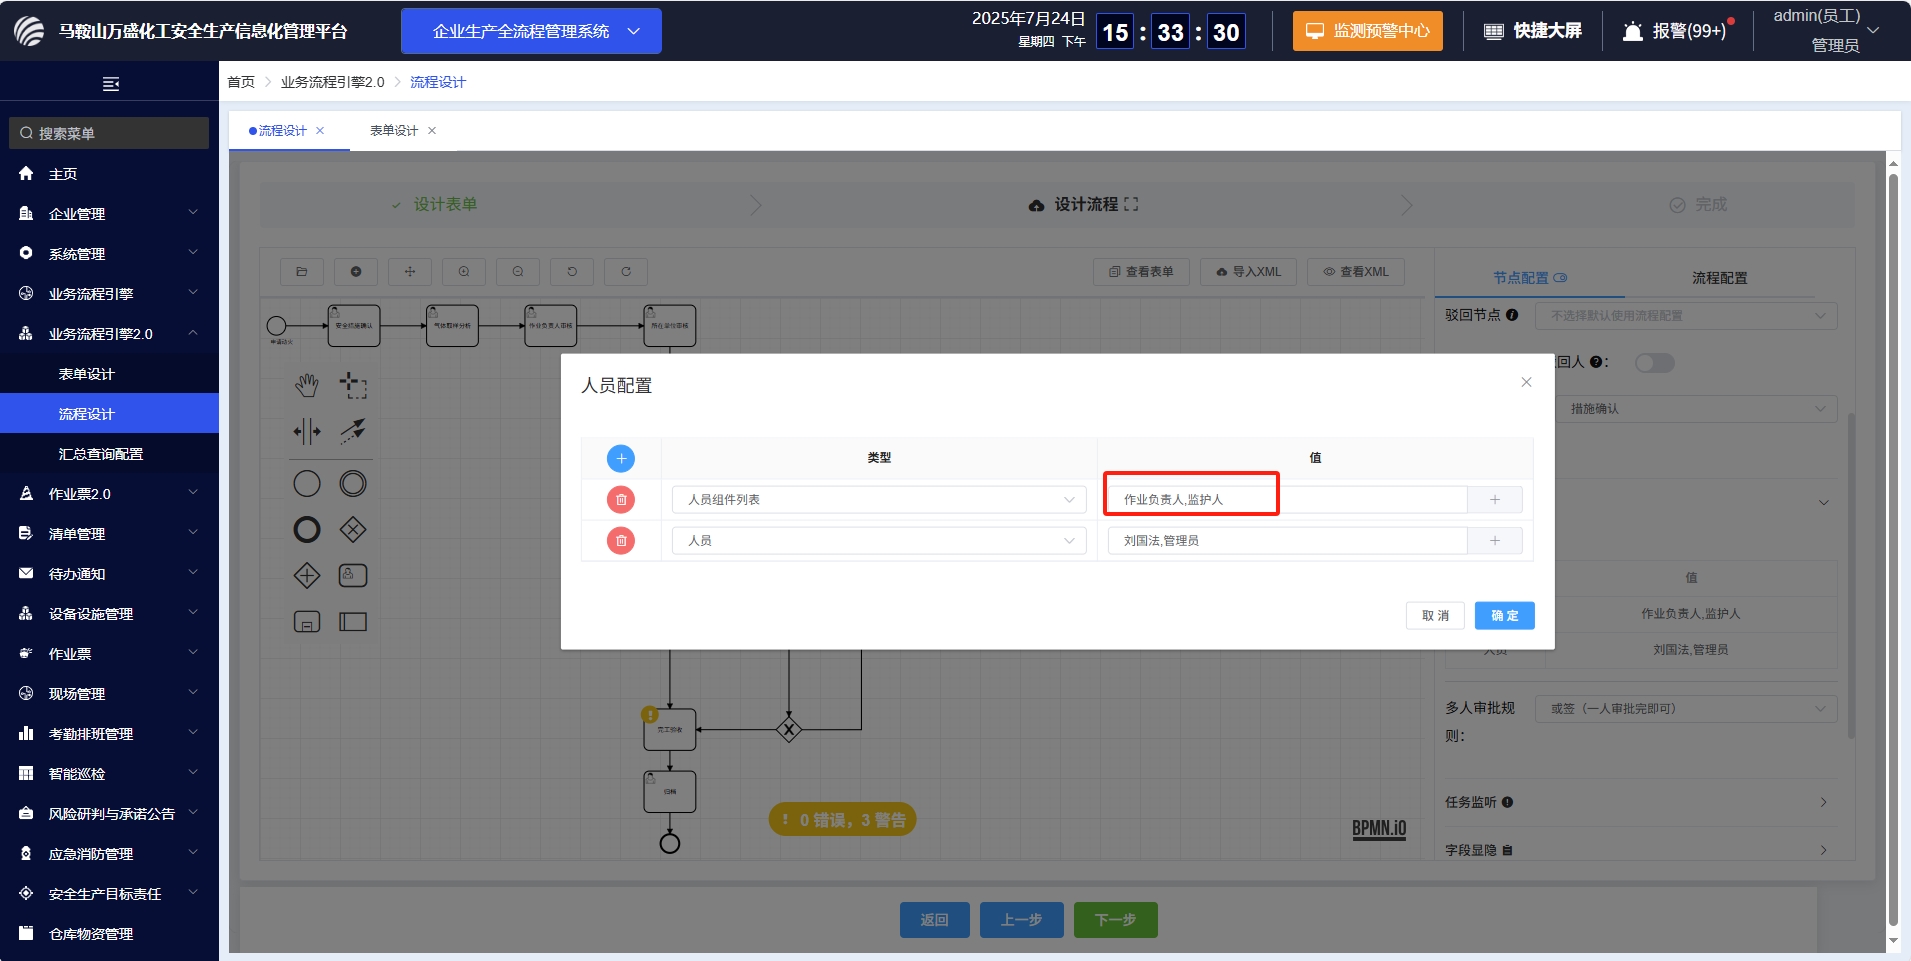Click the blue add-row plus icon in the dialog
The height and width of the screenshot is (961, 1911).
[621, 458]
